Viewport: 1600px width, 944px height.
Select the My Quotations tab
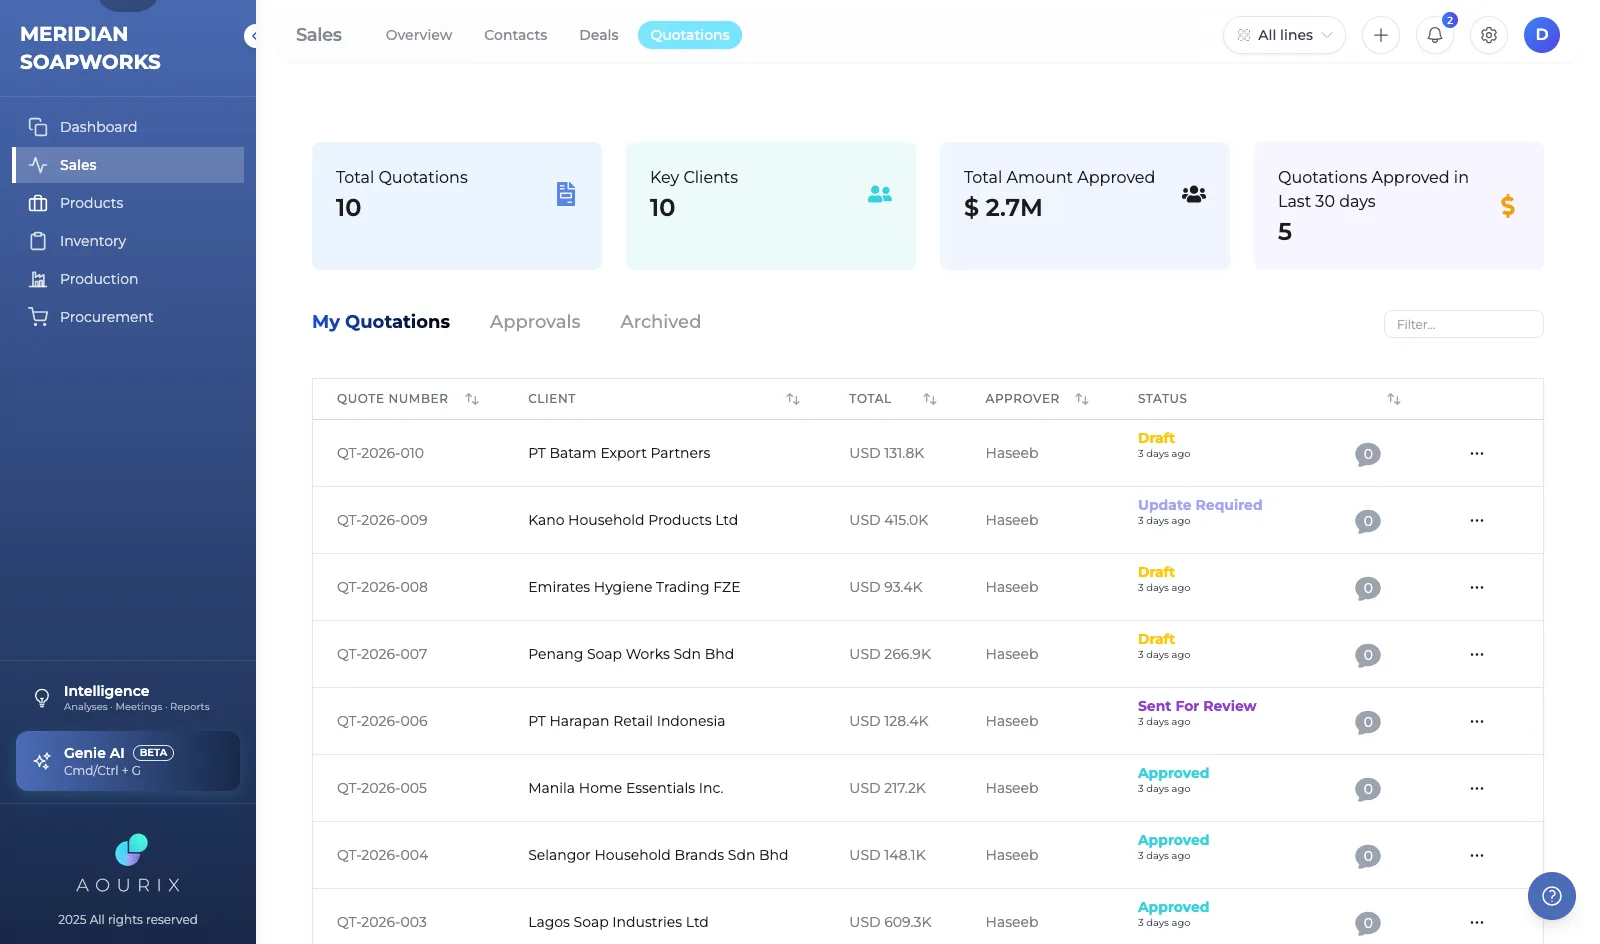point(381,322)
